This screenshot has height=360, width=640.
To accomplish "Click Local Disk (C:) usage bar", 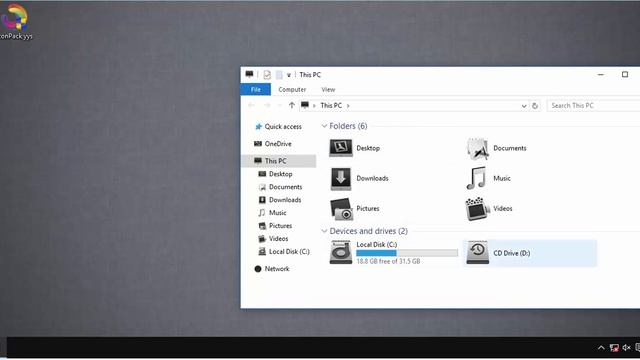I will pyautogui.click(x=407, y=253).
